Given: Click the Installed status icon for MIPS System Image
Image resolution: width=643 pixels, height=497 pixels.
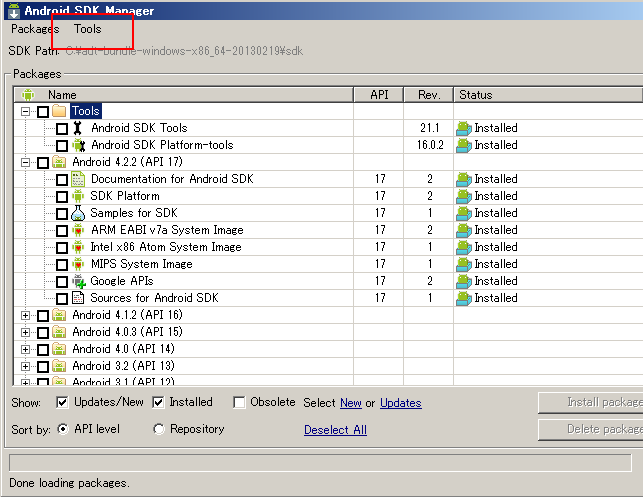Looking at the screenshot, I should pos(464,264).
